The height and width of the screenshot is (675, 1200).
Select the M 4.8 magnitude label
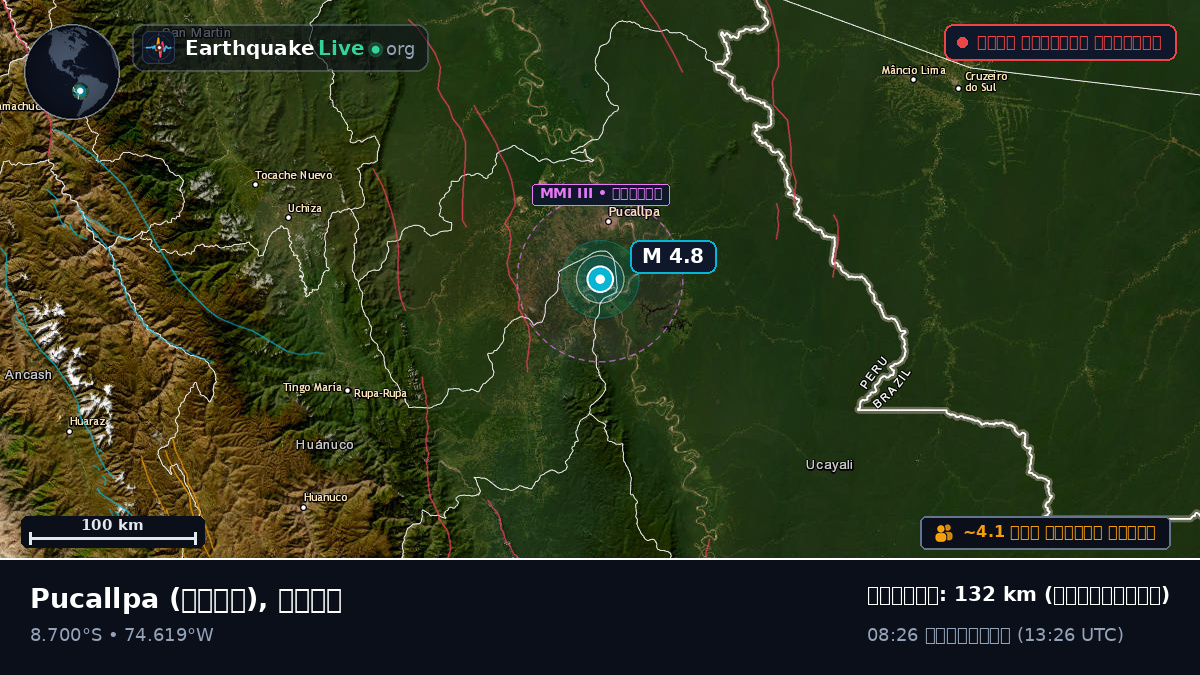point(673,256)
